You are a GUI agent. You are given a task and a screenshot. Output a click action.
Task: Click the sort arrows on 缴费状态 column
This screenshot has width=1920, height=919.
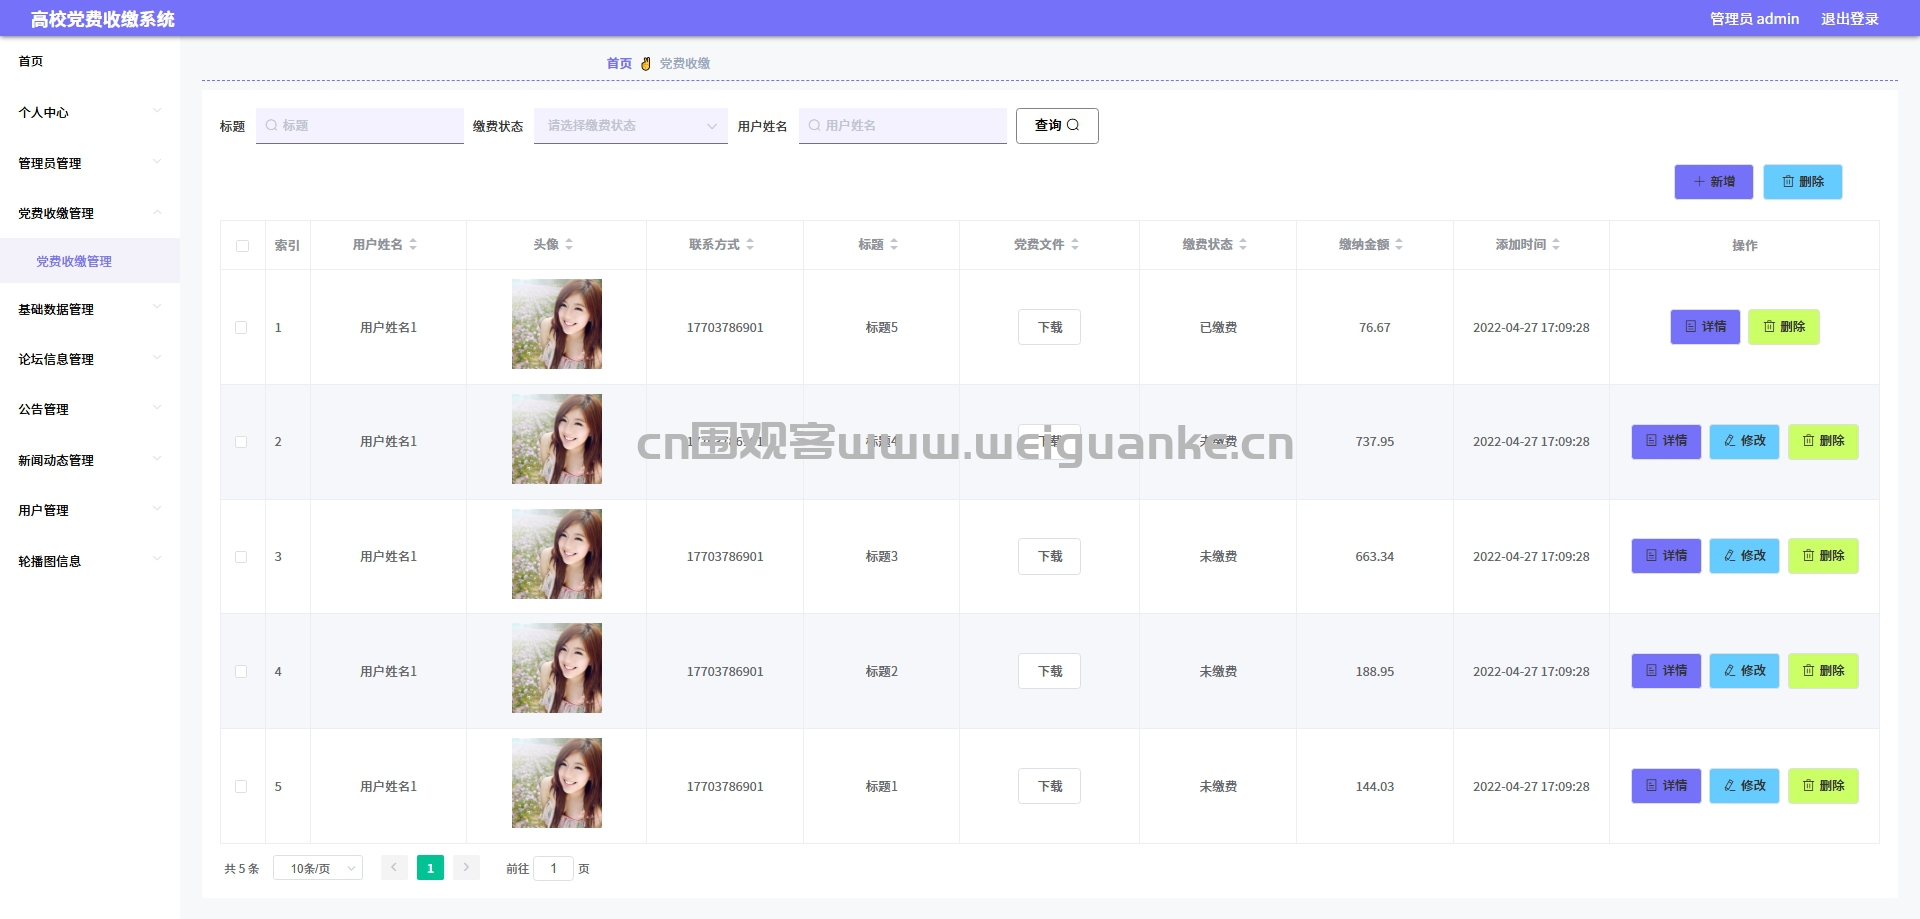coord(1243,244)
